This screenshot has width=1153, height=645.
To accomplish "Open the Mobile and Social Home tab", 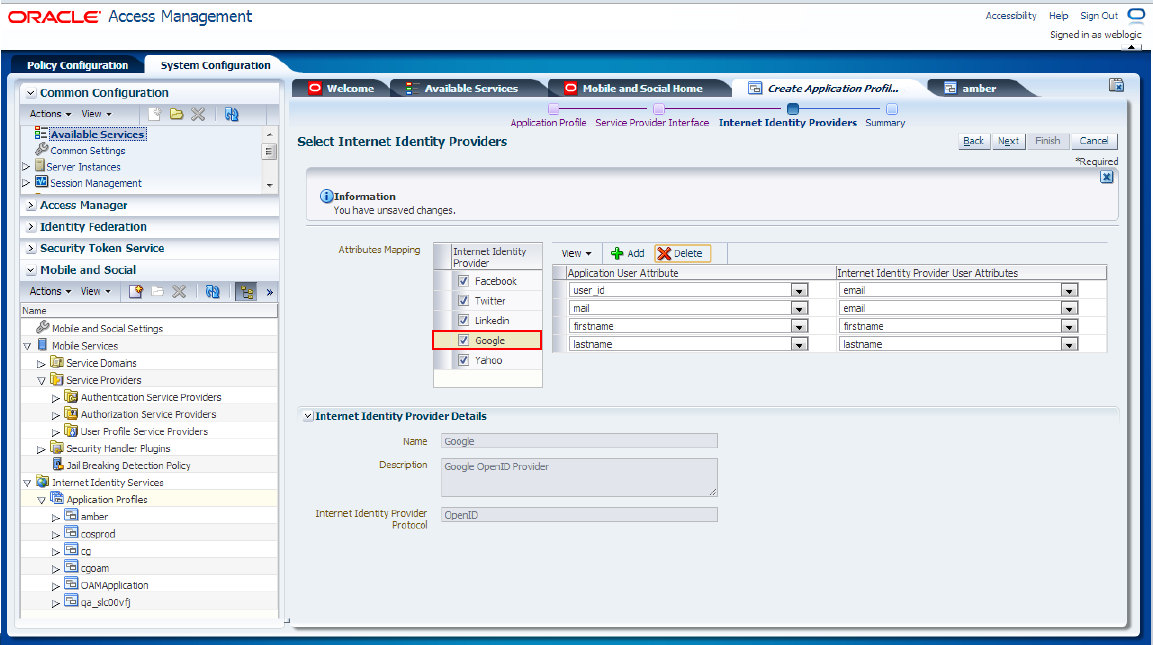I will point(642,88).
